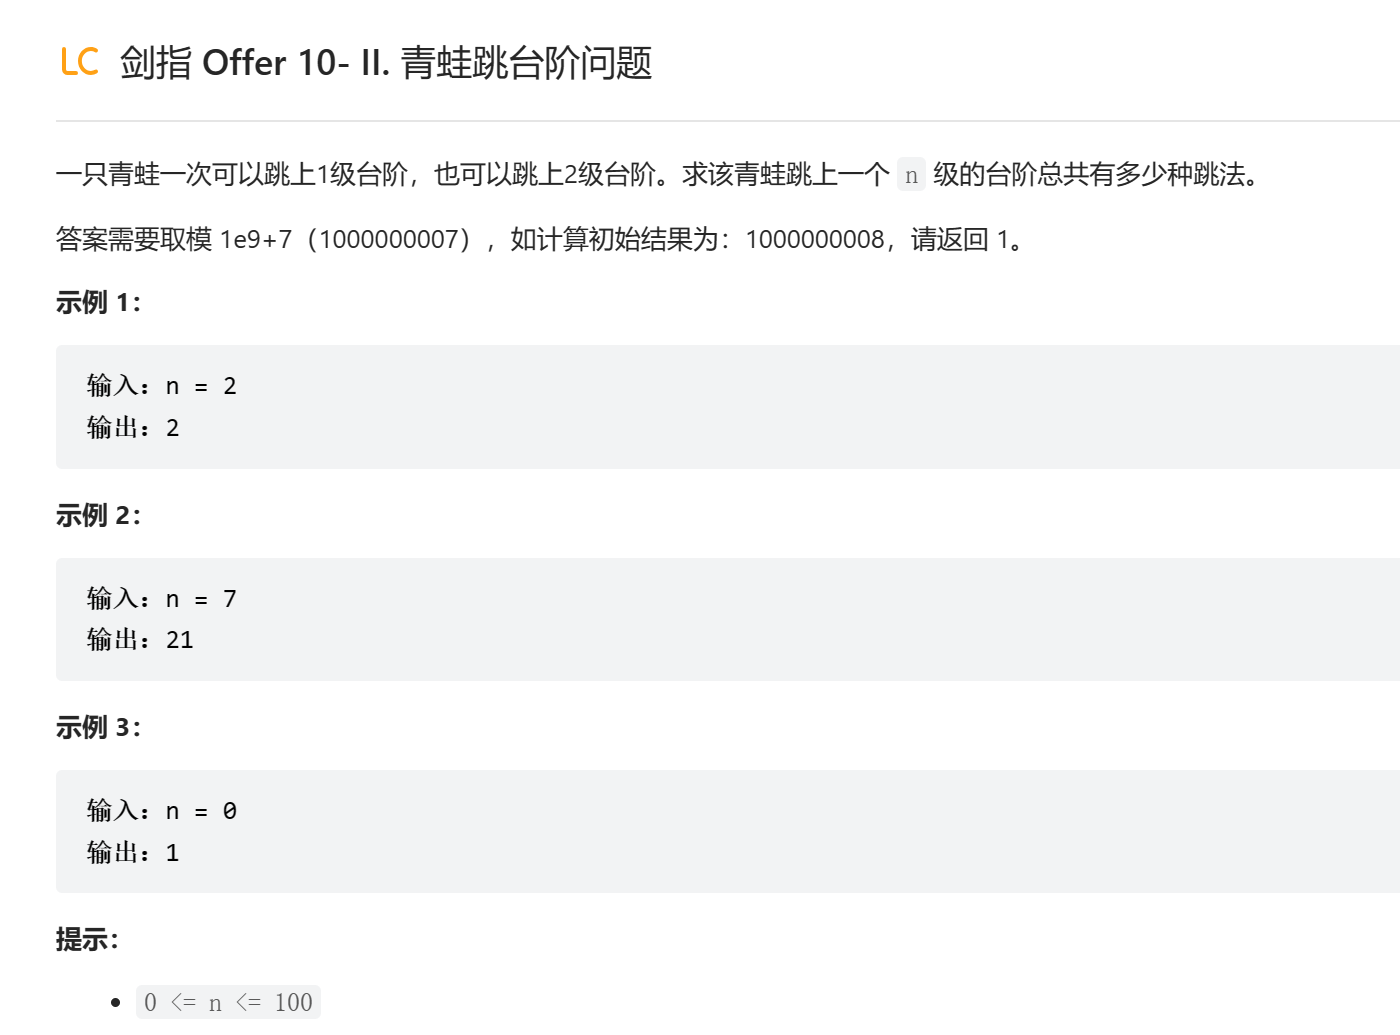The width and height of the screenshot is (1400, 1035).
Task: Click the input line n = 7
Action: [162, 599]
